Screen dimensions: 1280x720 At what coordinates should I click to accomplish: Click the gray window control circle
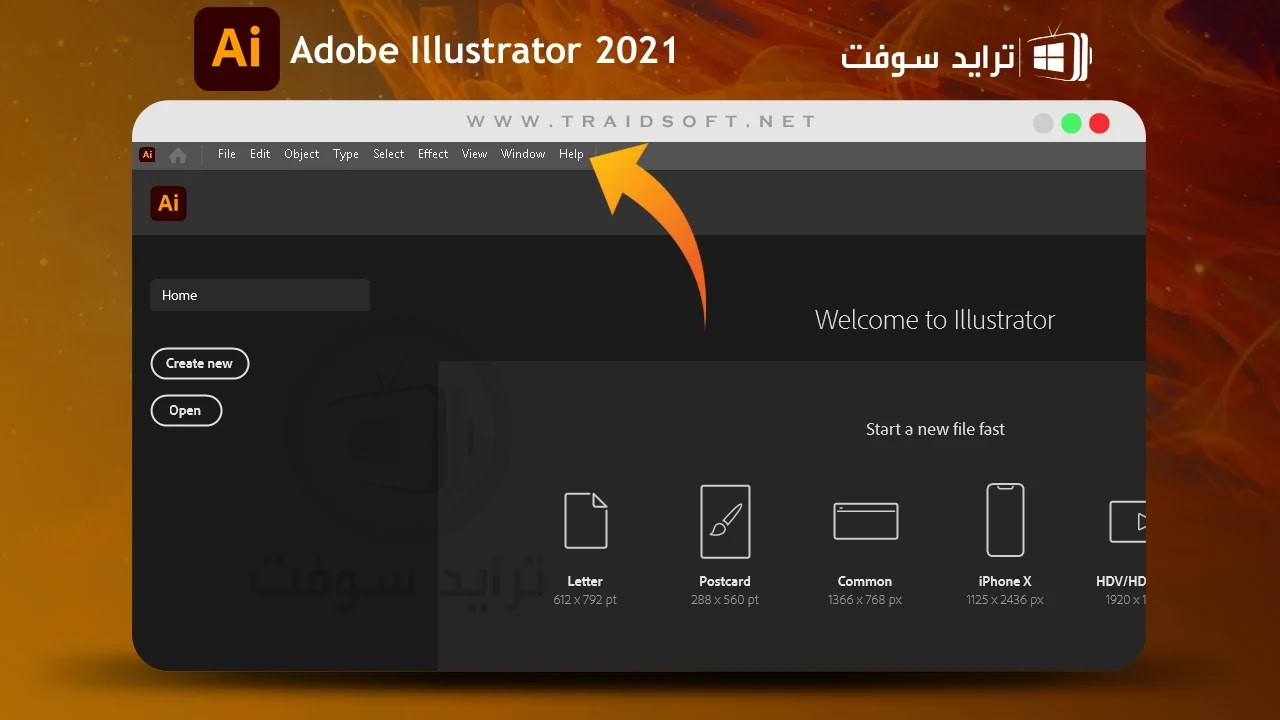tap(1043, 123)
